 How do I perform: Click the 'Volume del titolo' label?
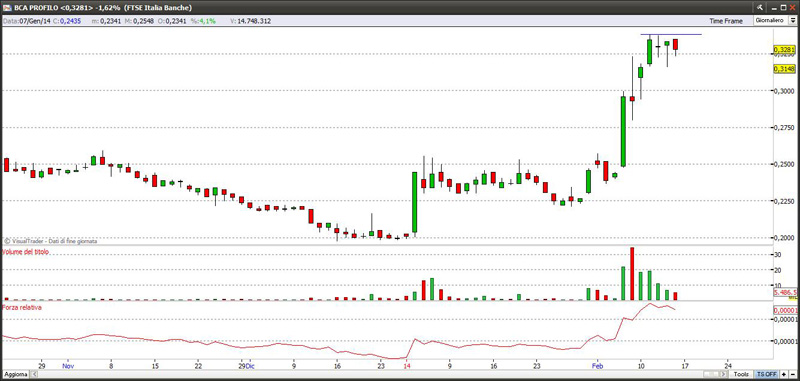tap(26, 252)
